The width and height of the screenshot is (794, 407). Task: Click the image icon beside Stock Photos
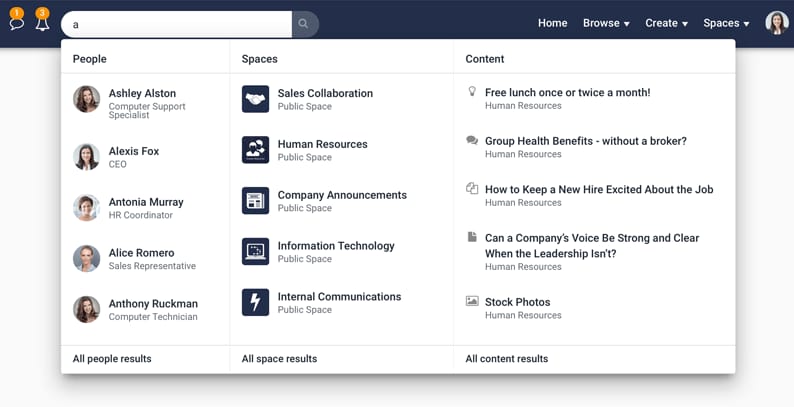point(472,301)
